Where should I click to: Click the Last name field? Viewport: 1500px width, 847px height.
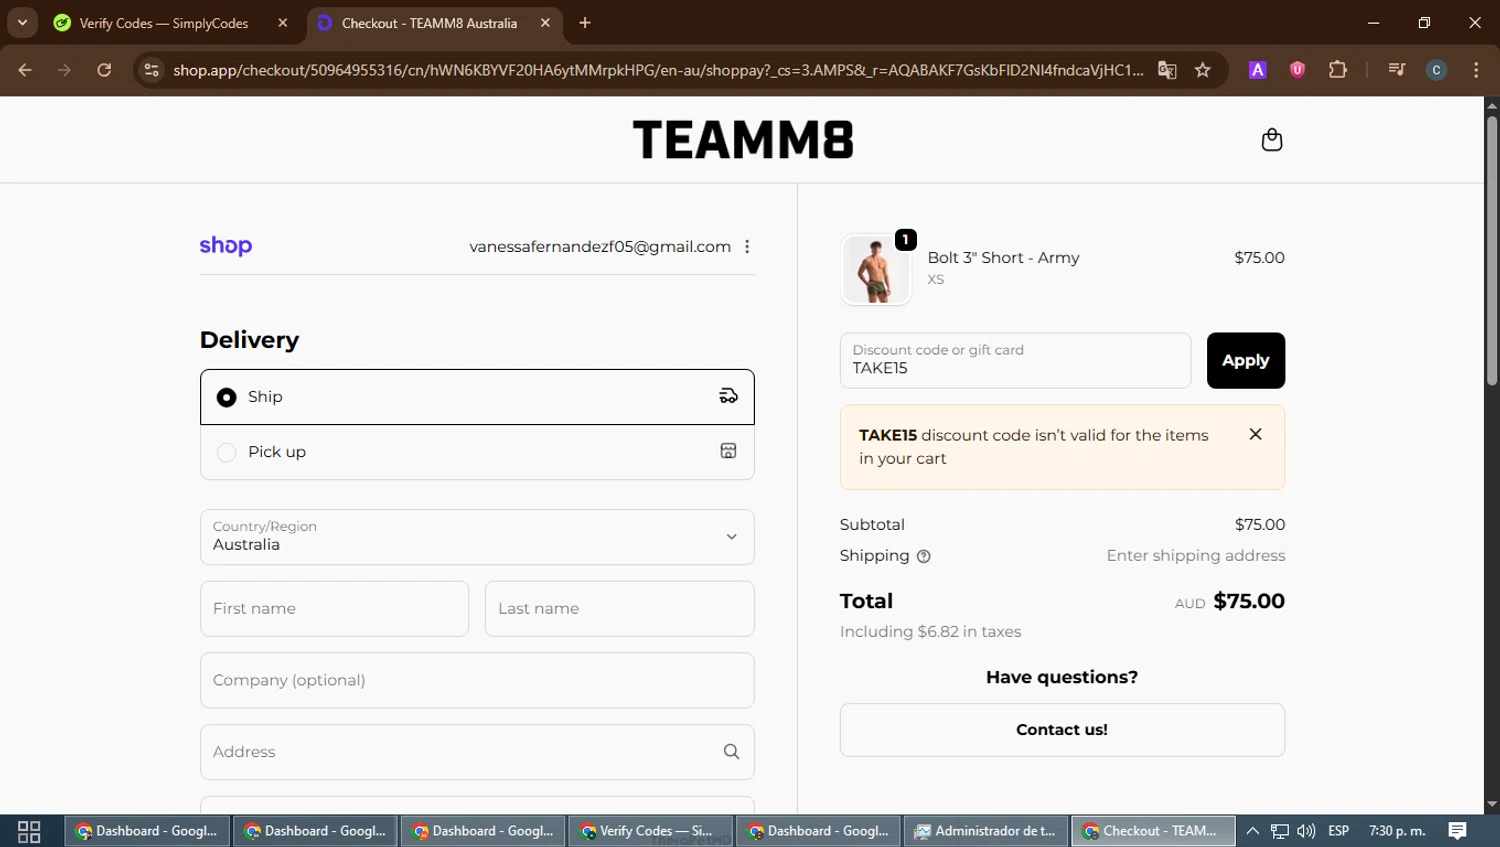(619, 608)
